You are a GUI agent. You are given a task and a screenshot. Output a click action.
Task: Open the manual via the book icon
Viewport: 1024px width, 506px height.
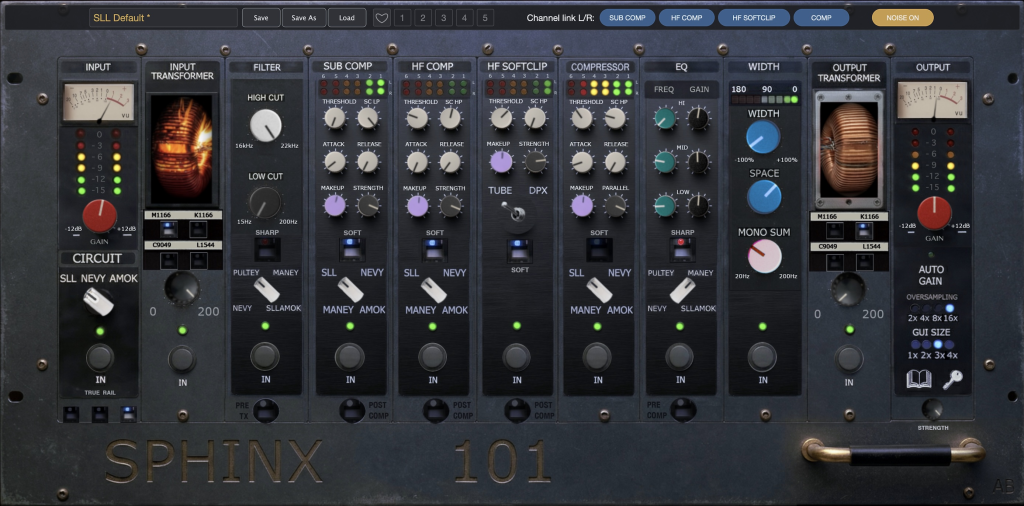[x=919, y=379]
